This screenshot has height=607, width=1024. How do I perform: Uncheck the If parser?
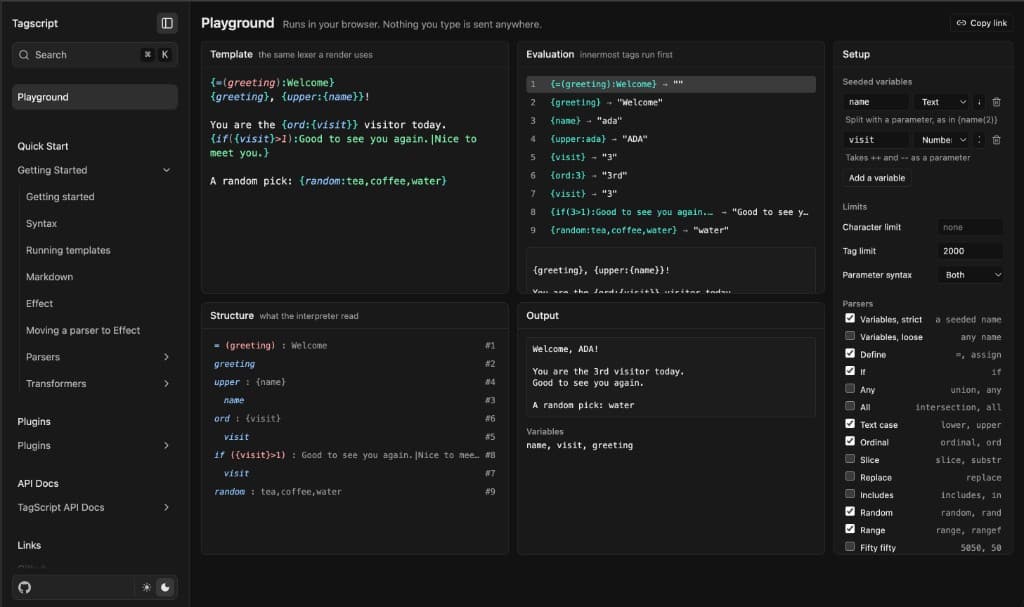(x=850, y=370)
